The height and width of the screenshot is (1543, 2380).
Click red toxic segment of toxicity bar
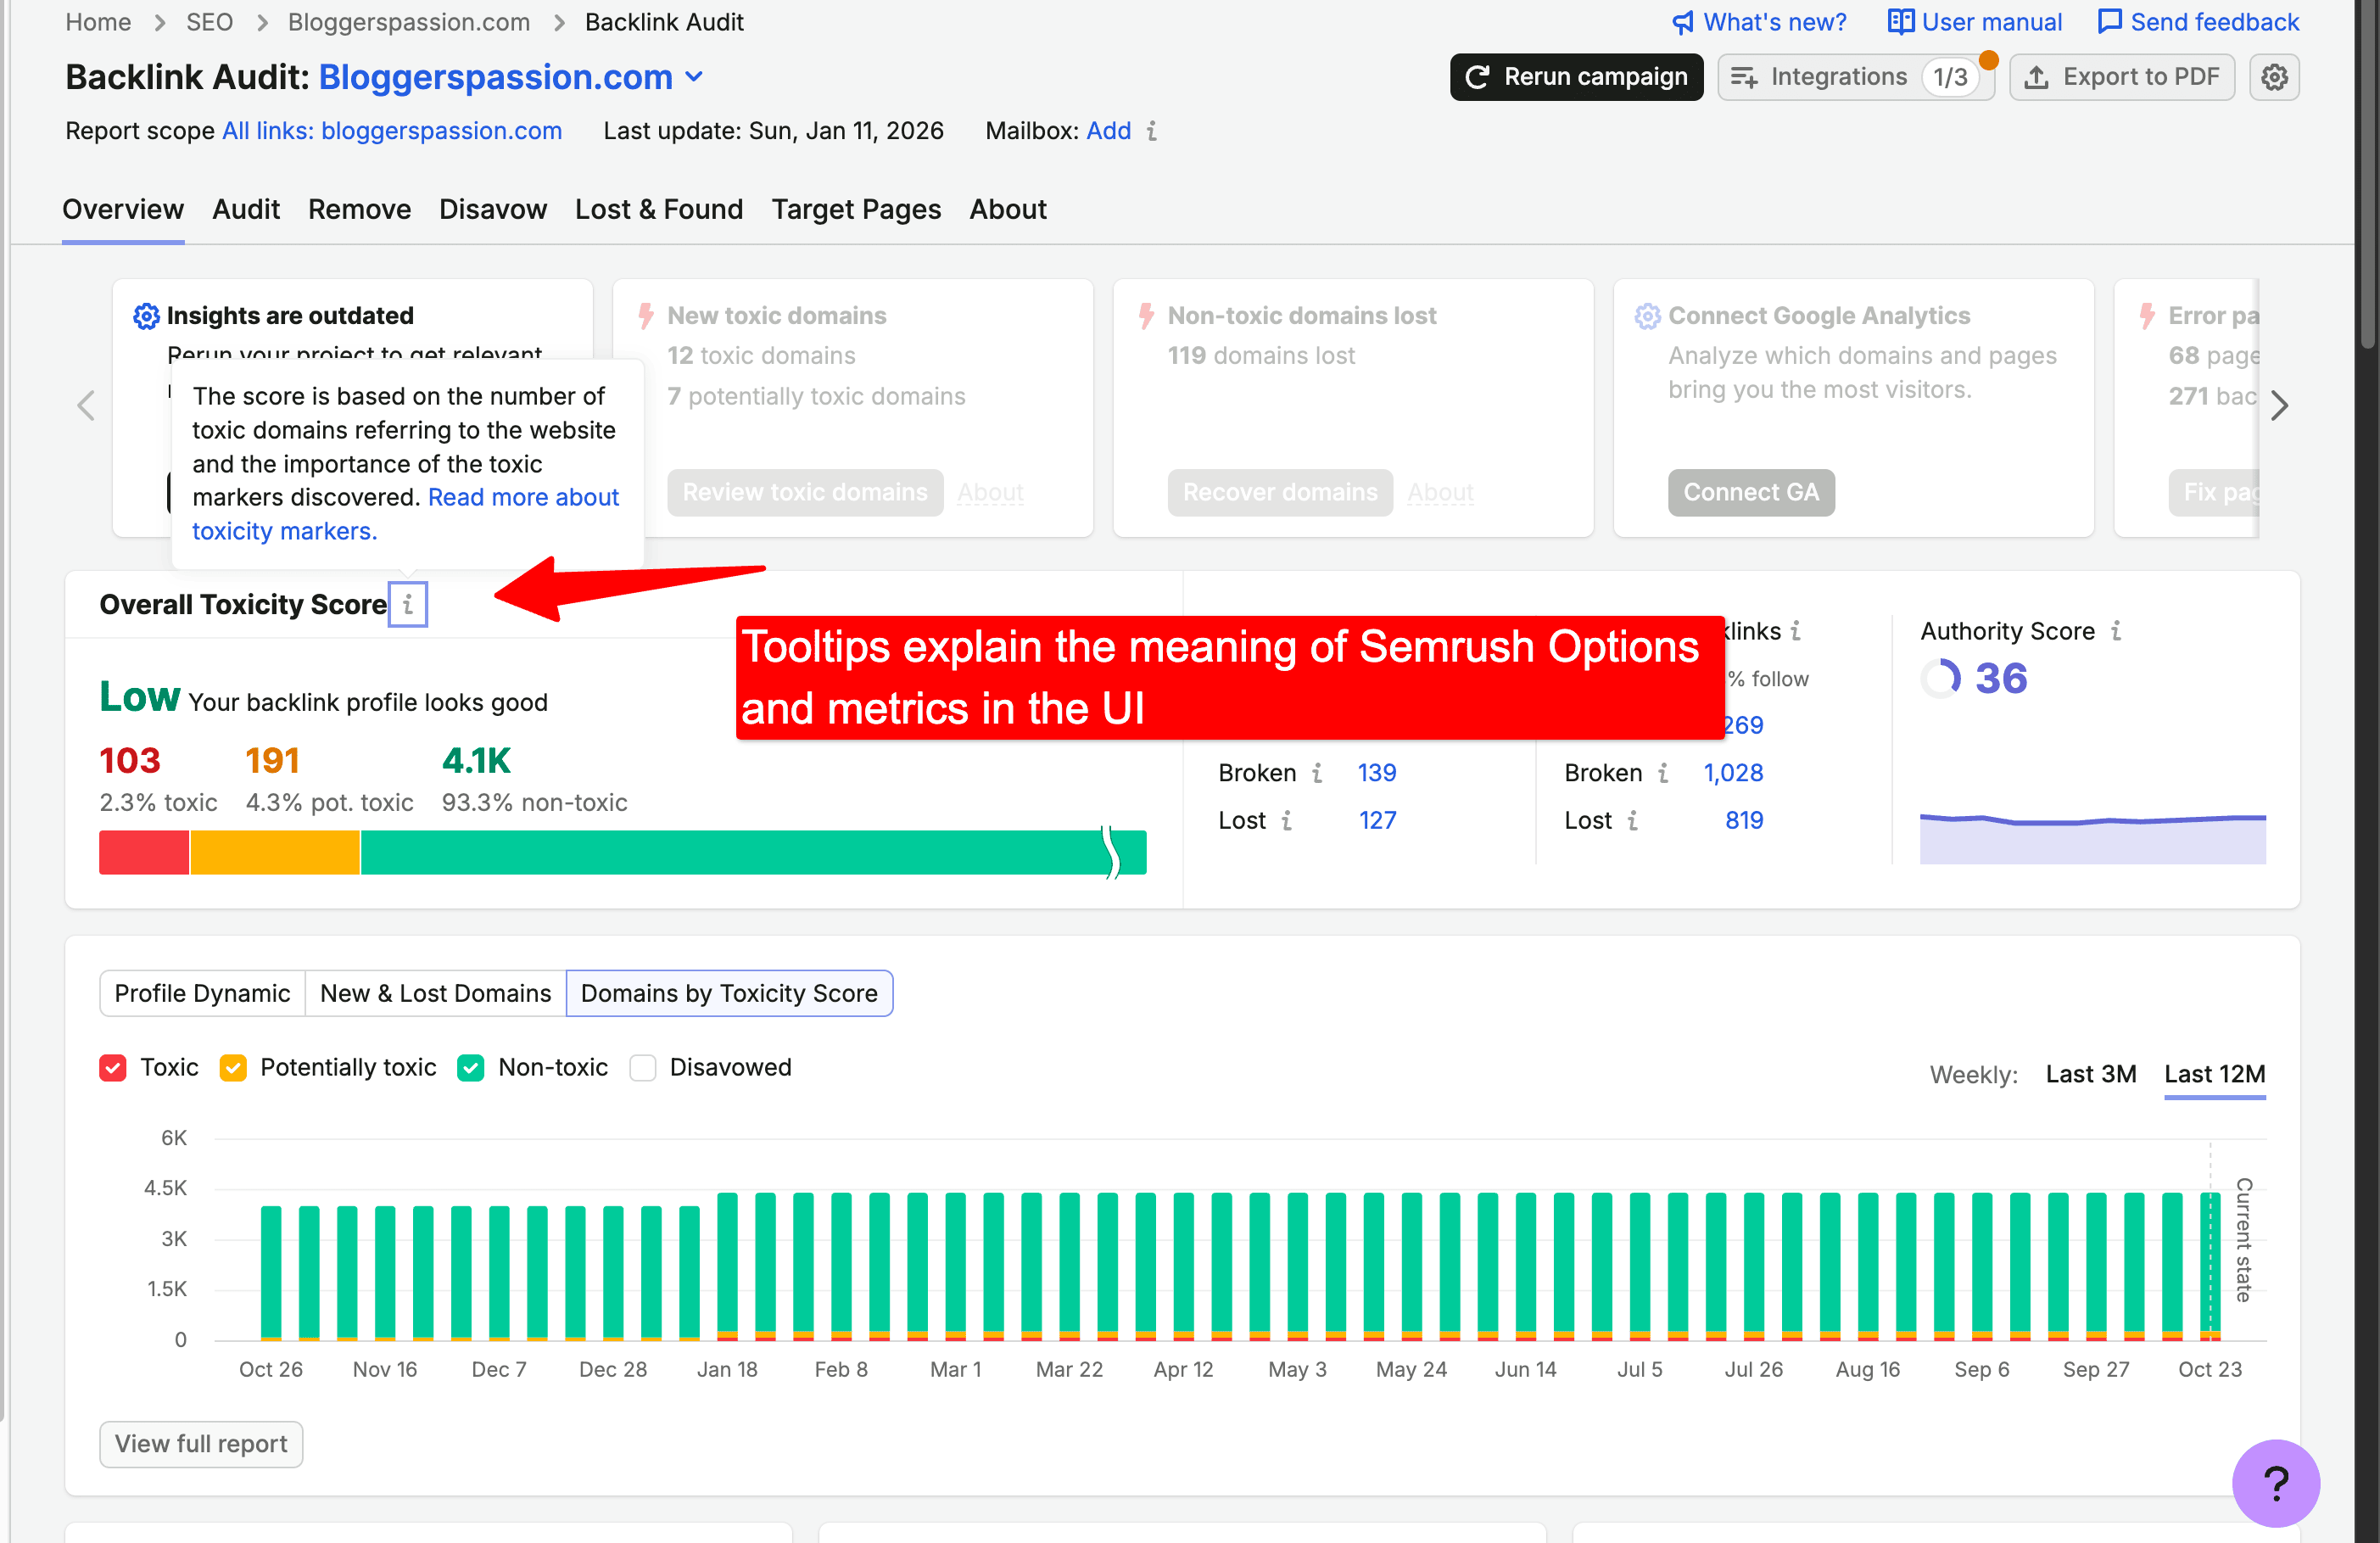144,853
